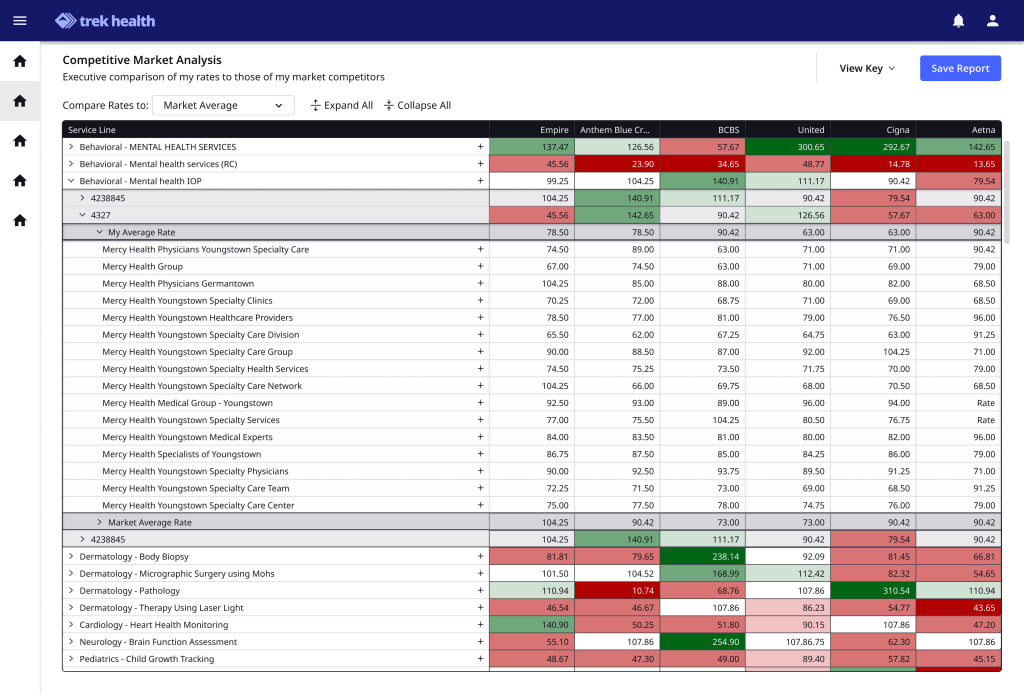Collapse the 4327 row group

click(x=82, y=215)
